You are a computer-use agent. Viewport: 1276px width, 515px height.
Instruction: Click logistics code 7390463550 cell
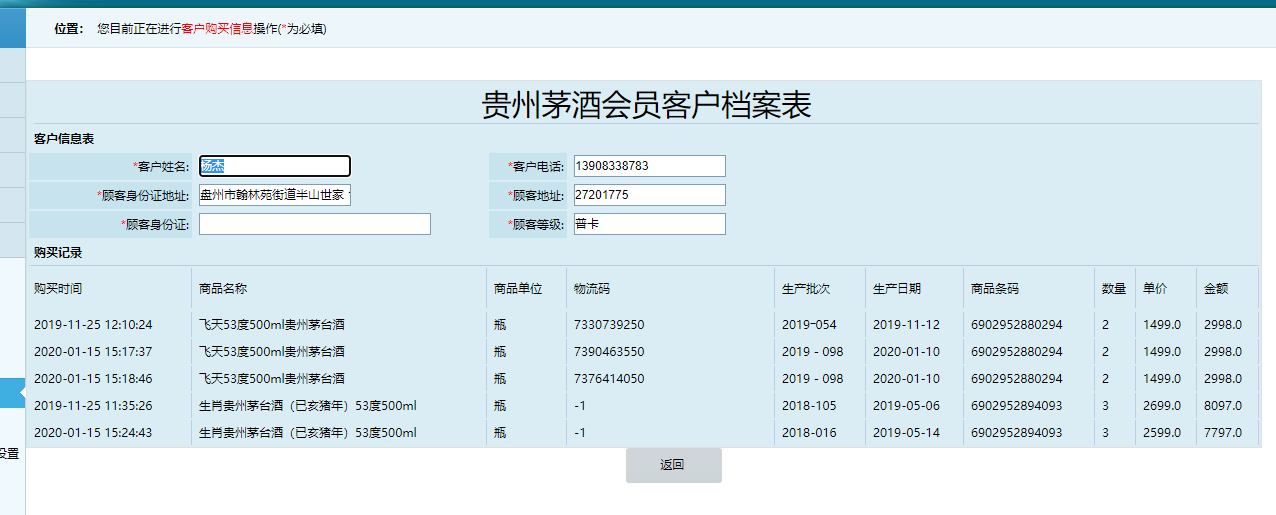[x=609, y=352]
